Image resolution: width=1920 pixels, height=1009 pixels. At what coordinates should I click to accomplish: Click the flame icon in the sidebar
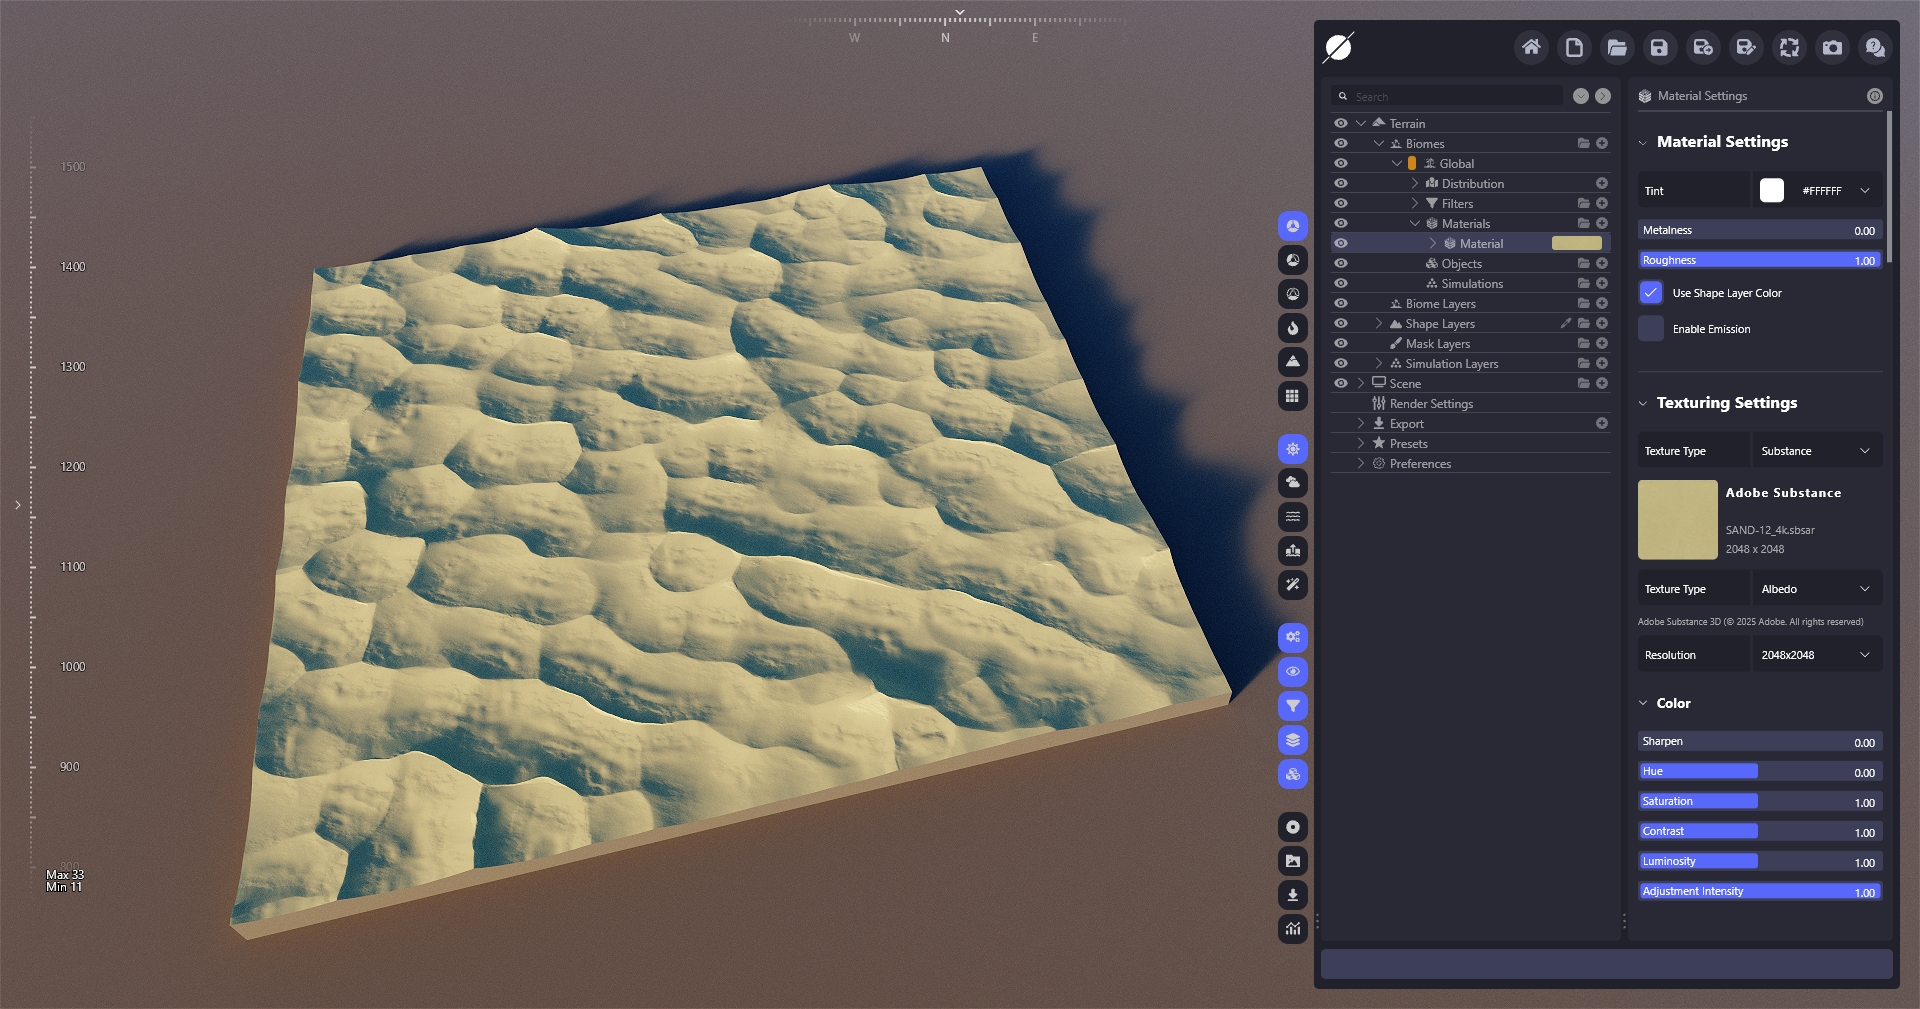1293,328
